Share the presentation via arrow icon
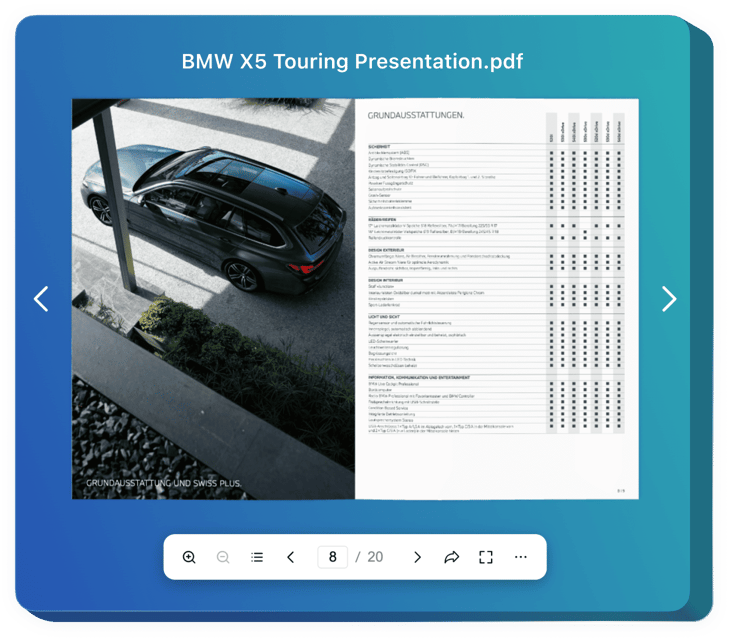 [x=451, y=557]
